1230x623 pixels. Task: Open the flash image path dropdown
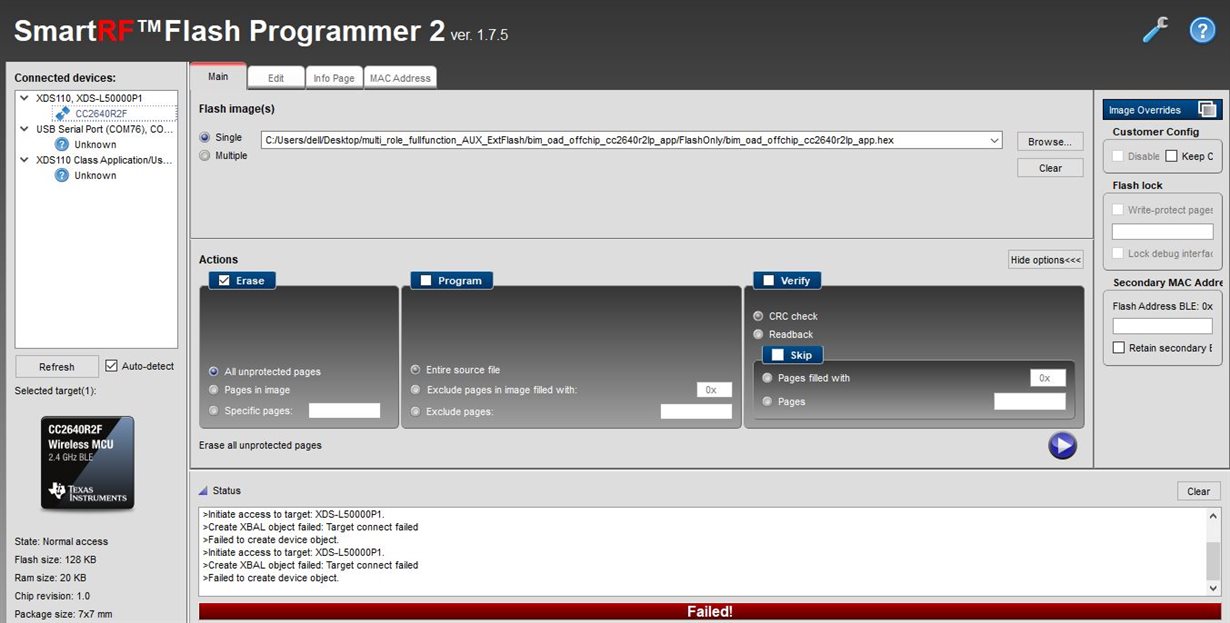click(x=993, y=140)
